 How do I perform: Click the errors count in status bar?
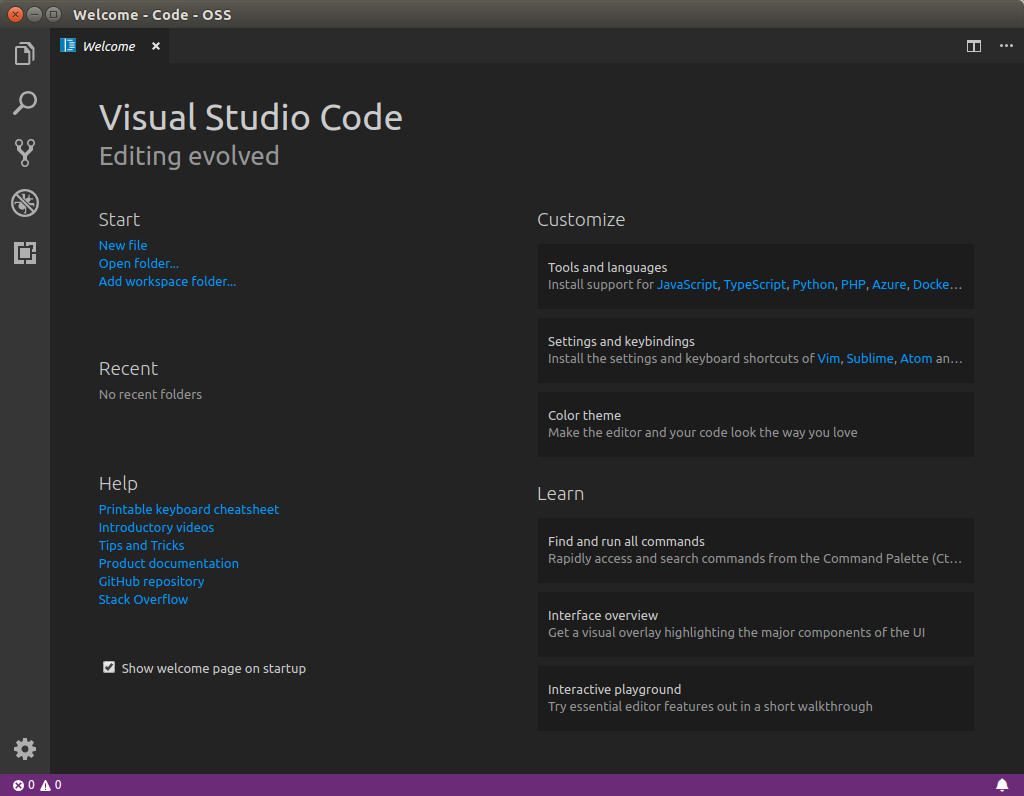tap(24, 785)
